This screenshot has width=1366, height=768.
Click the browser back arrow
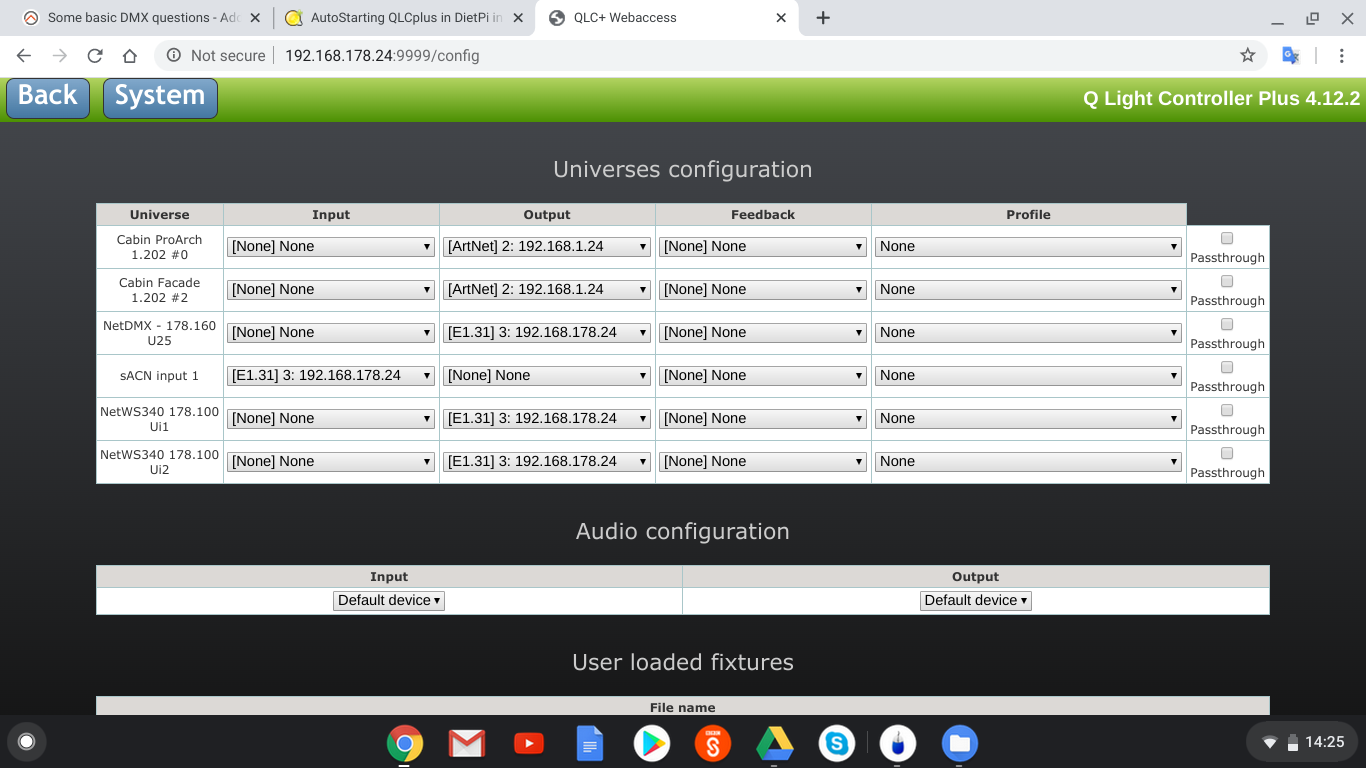(x=24, y=56)
